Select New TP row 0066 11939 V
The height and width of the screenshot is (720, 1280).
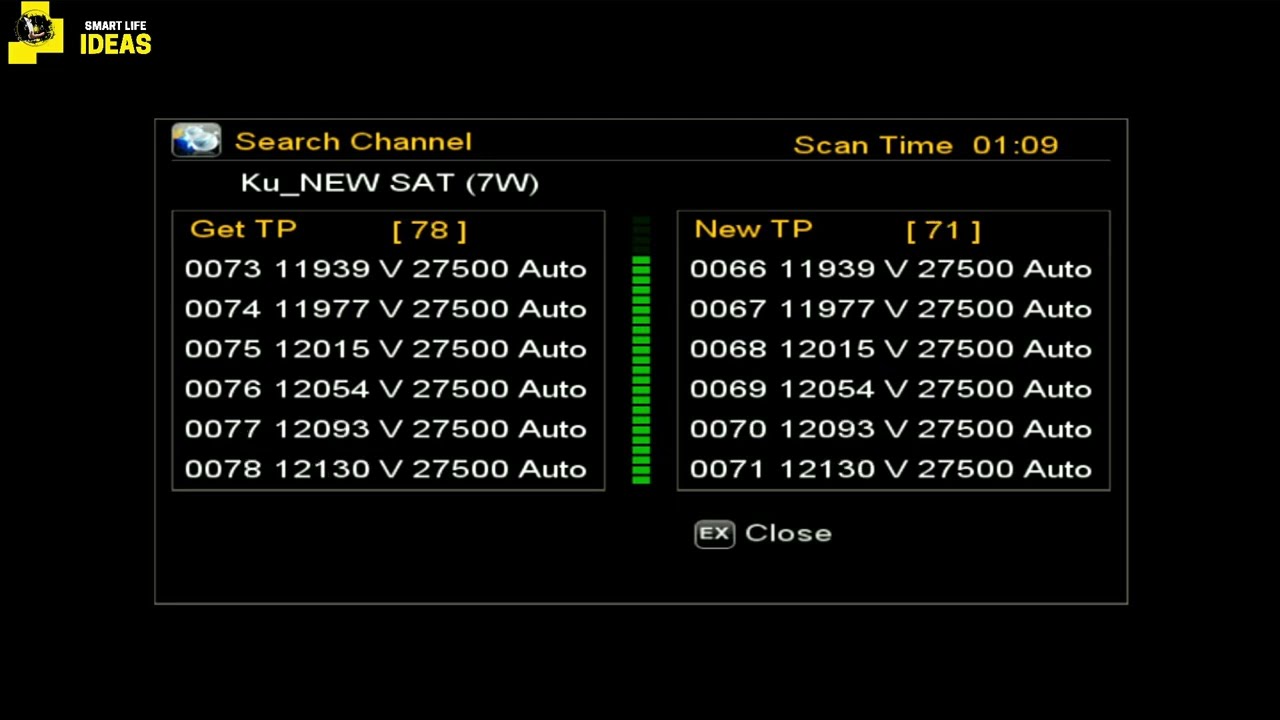[x=891, y=269]
